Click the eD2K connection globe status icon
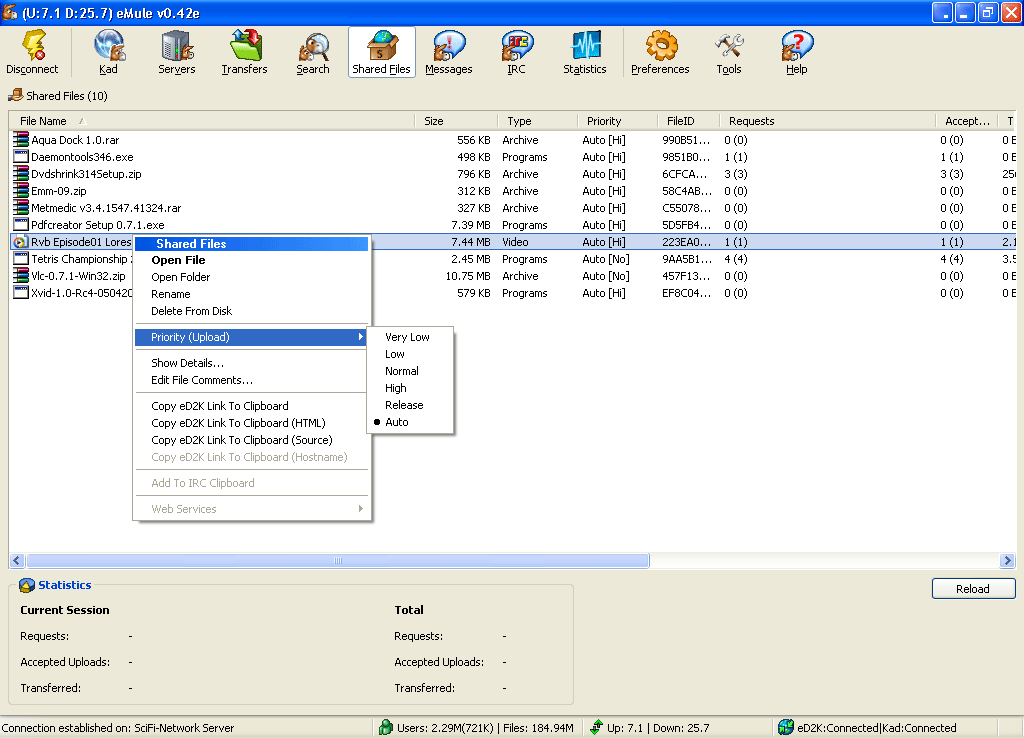This screenshot has width=1024, height=738. 786,727
